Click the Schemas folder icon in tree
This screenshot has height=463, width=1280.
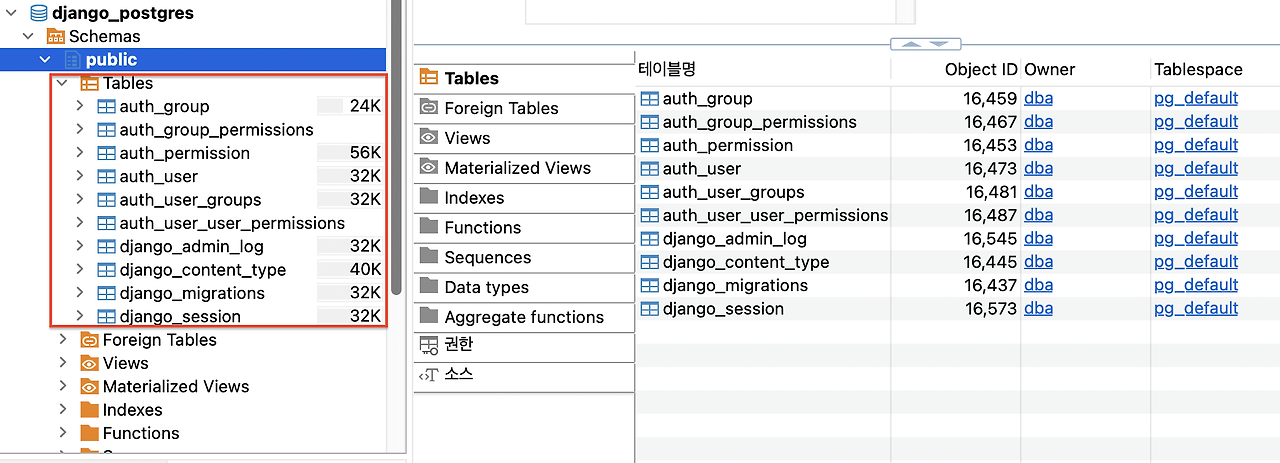(x=56, y=37)
